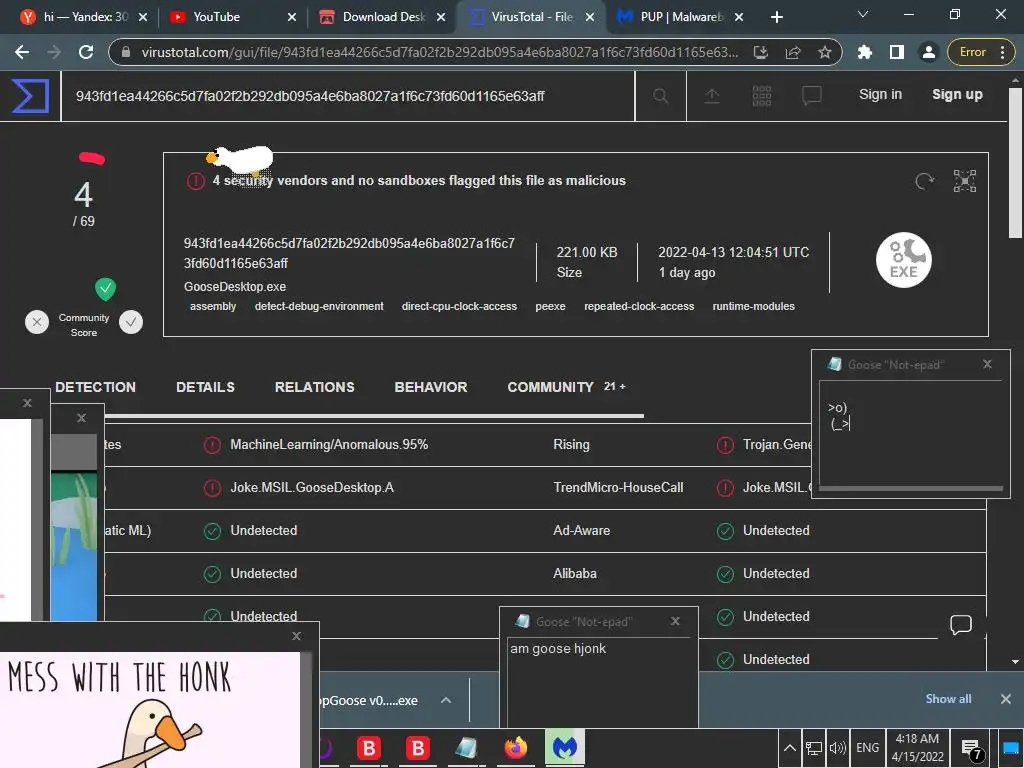Switch to the RELATIONS tab

[x=315, y=387]
